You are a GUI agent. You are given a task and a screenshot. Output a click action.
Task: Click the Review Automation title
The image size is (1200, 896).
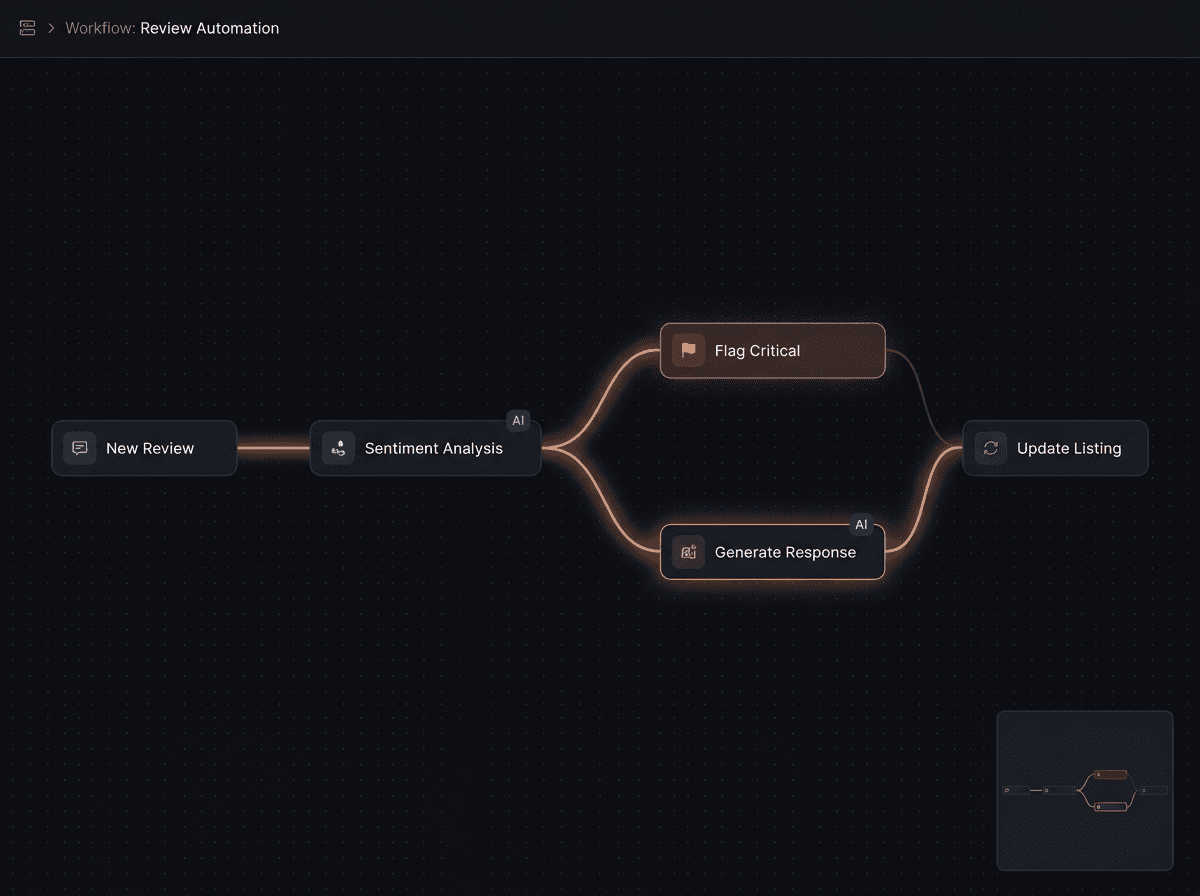(210, 28)
